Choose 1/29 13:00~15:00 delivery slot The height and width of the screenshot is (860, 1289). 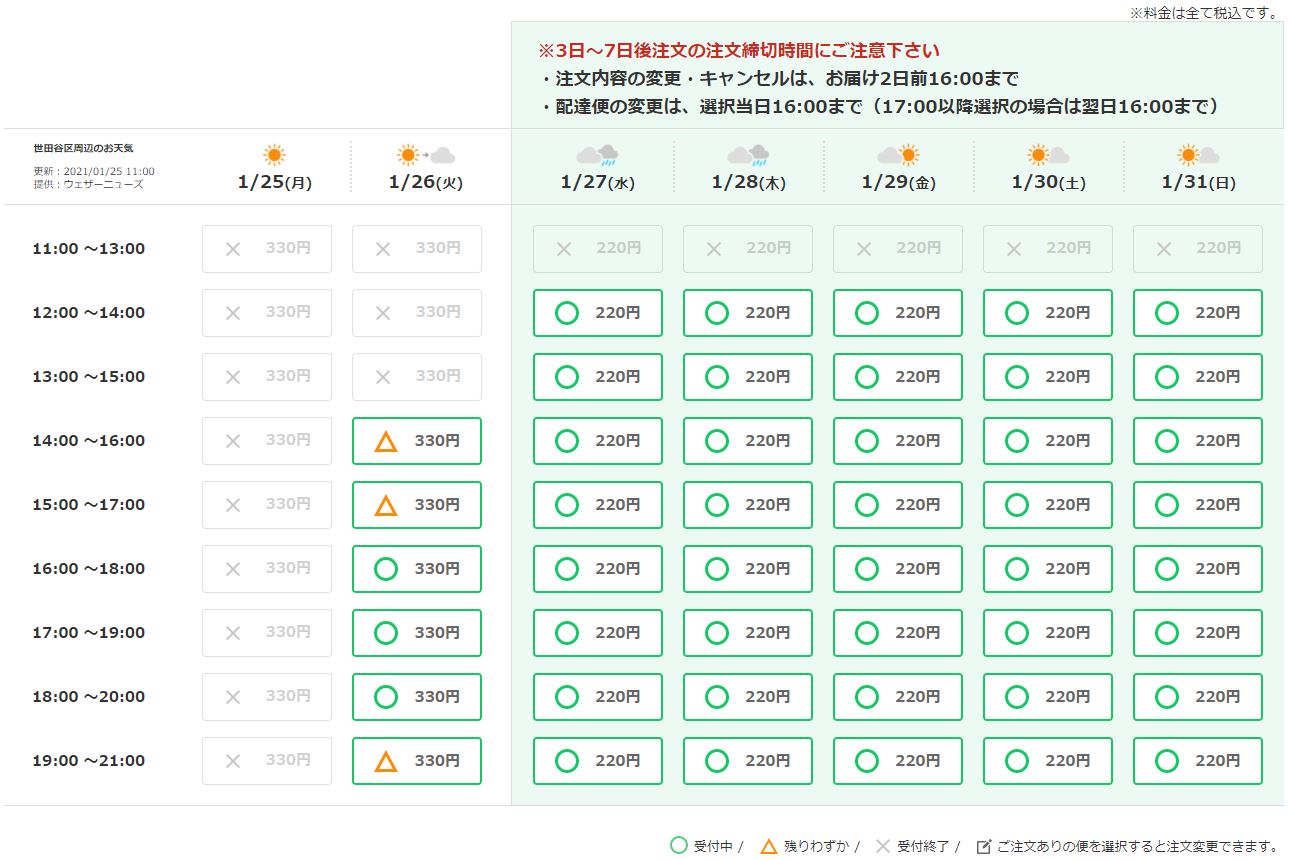click(x=898, y=377)
